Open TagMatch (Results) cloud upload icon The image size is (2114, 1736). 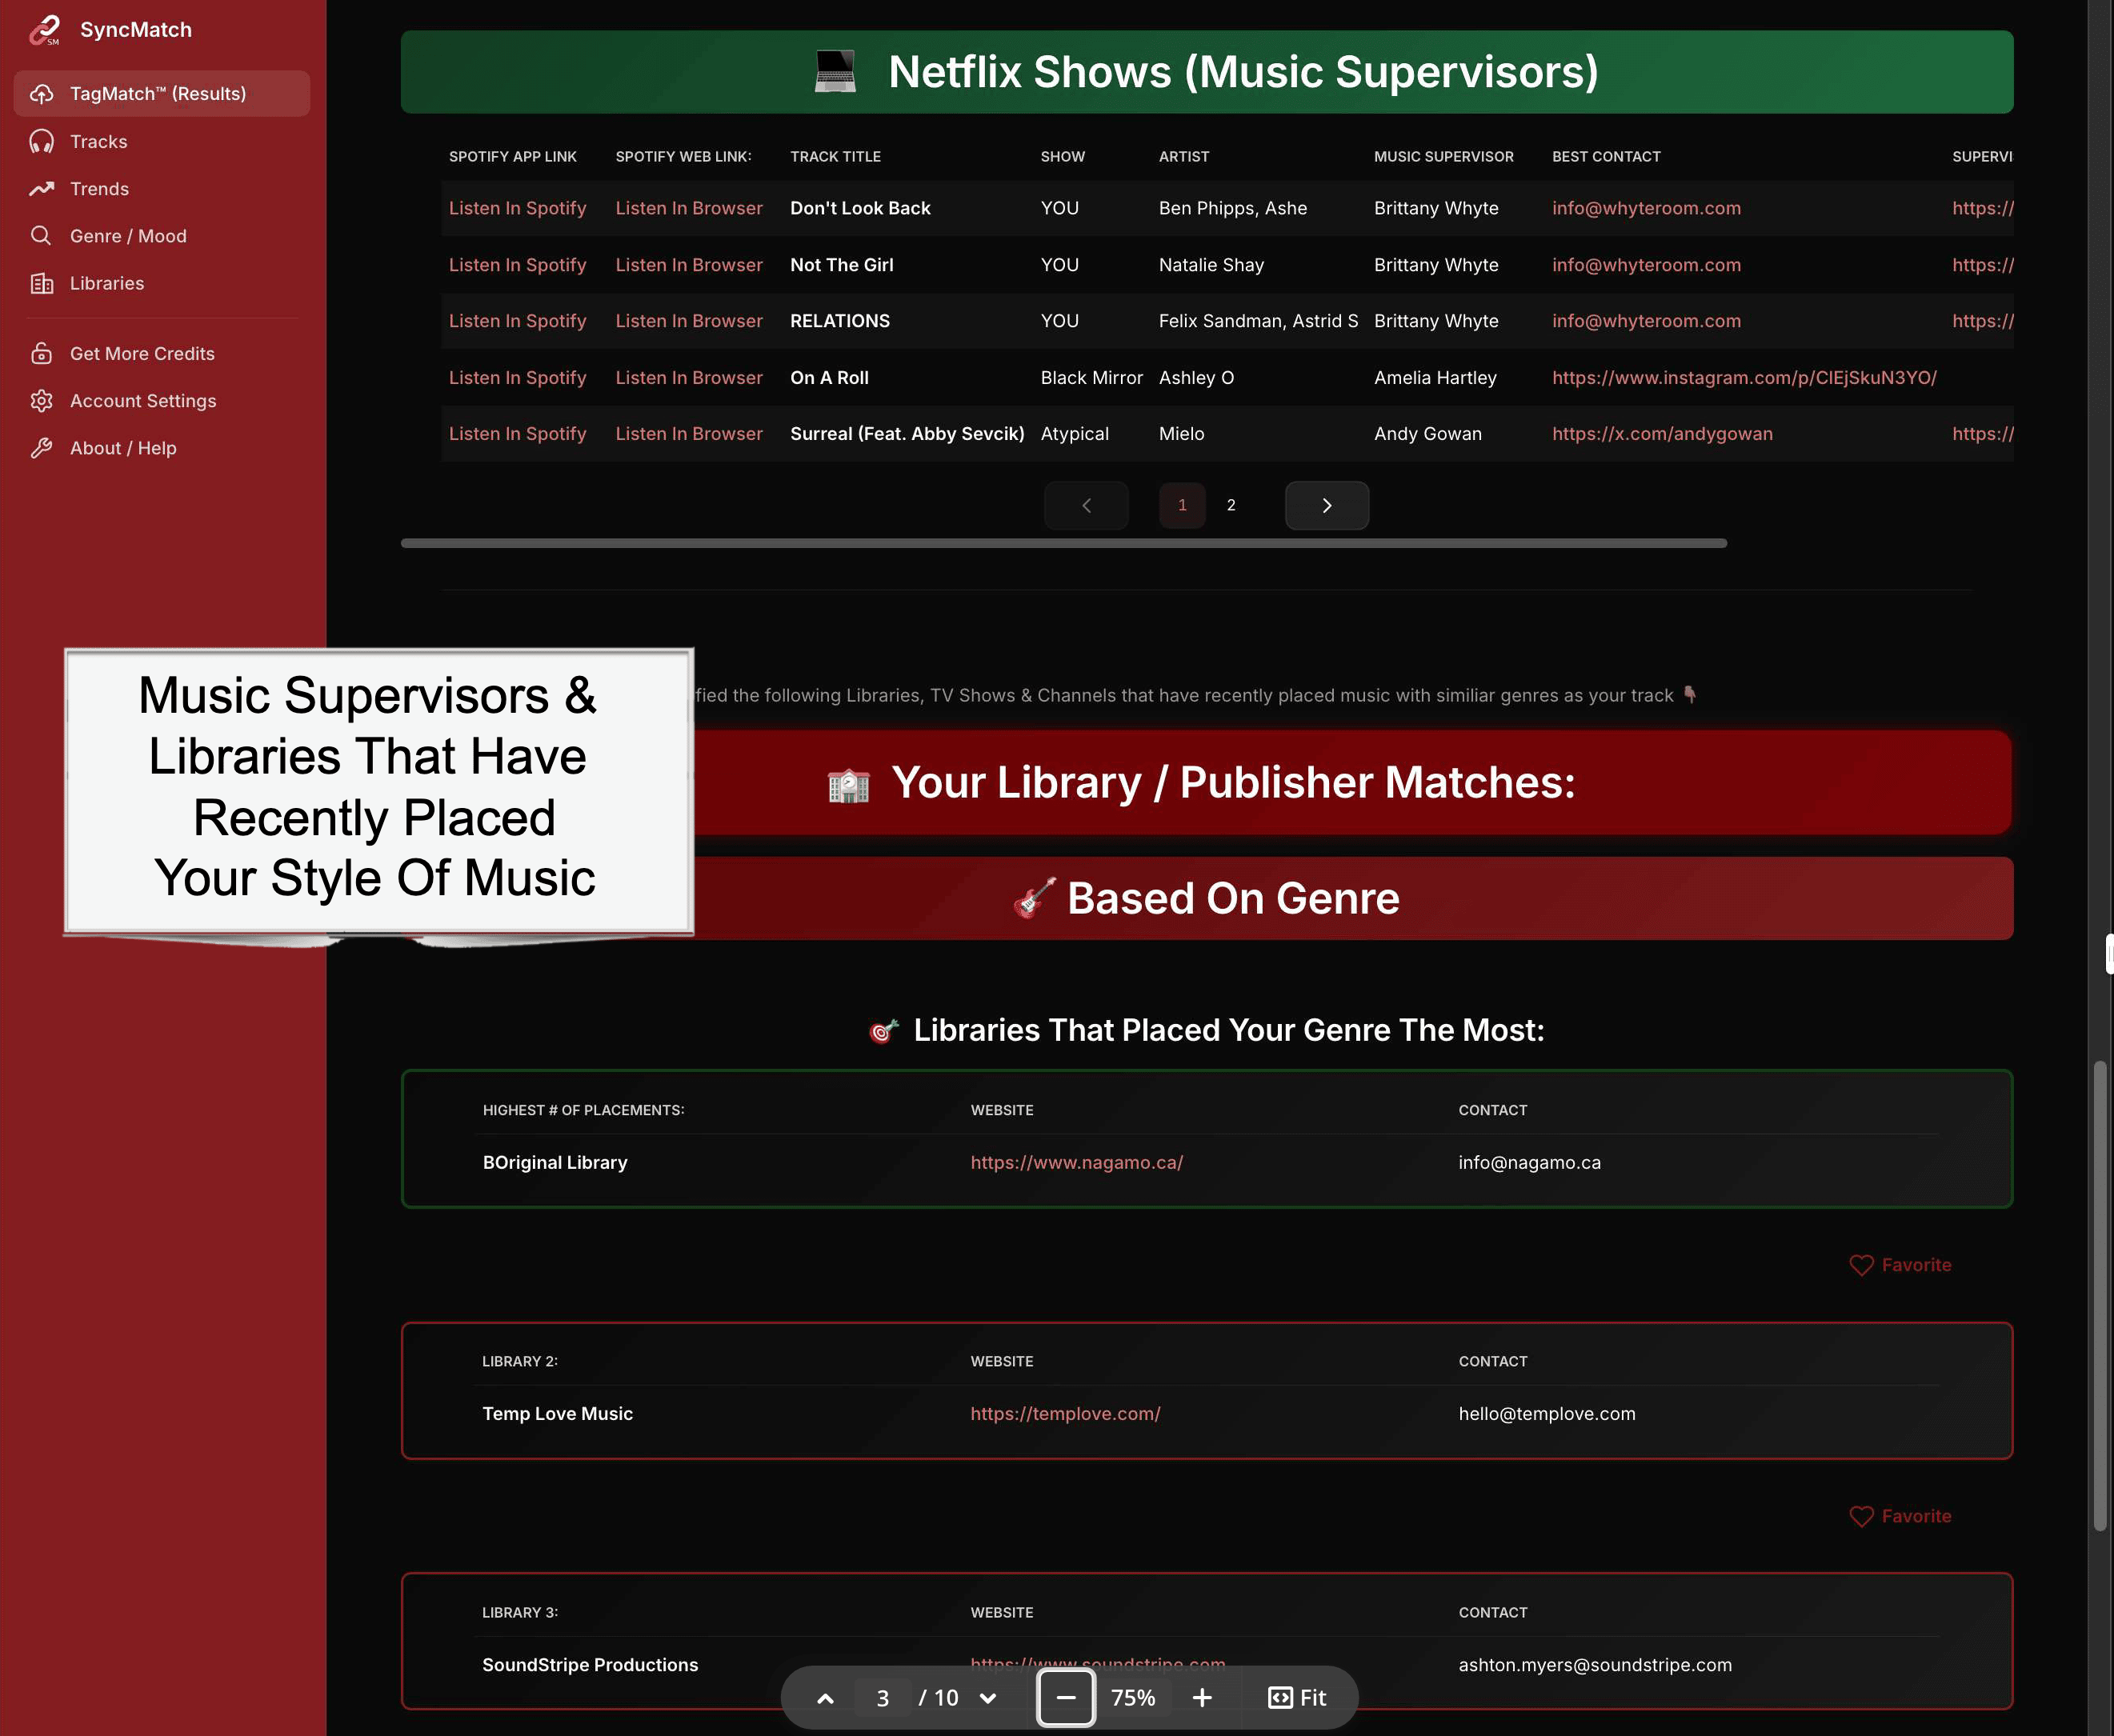click(41, 94)
